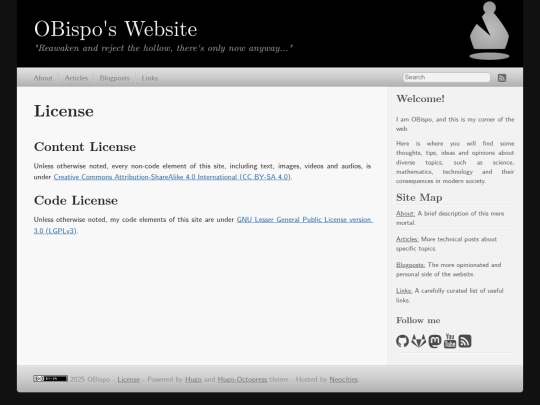The image size is (540, 405).
Task: Open the License link in footer
Action: tap(128, 380)
